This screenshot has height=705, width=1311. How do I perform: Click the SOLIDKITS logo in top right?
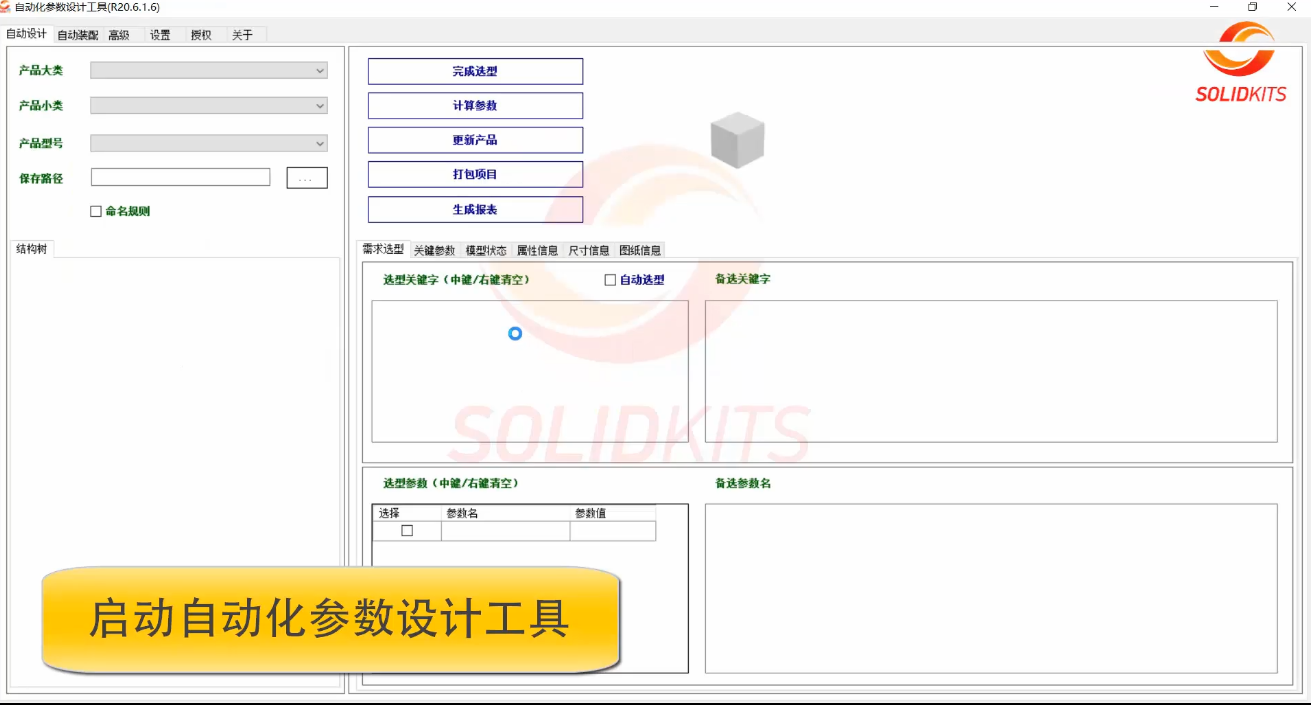[1240, 64]
